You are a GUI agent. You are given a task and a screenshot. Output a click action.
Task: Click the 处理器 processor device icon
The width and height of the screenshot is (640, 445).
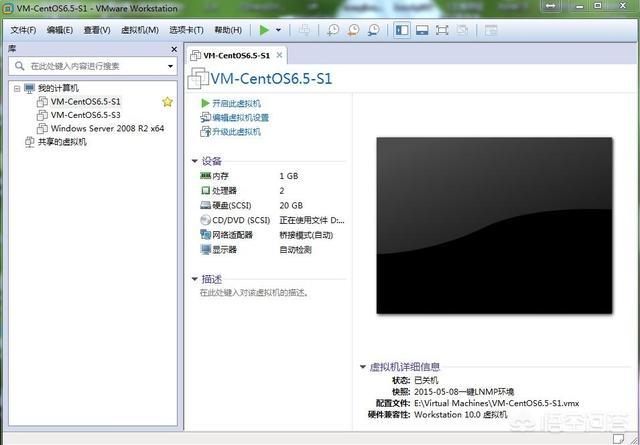(x=205, y=191)
